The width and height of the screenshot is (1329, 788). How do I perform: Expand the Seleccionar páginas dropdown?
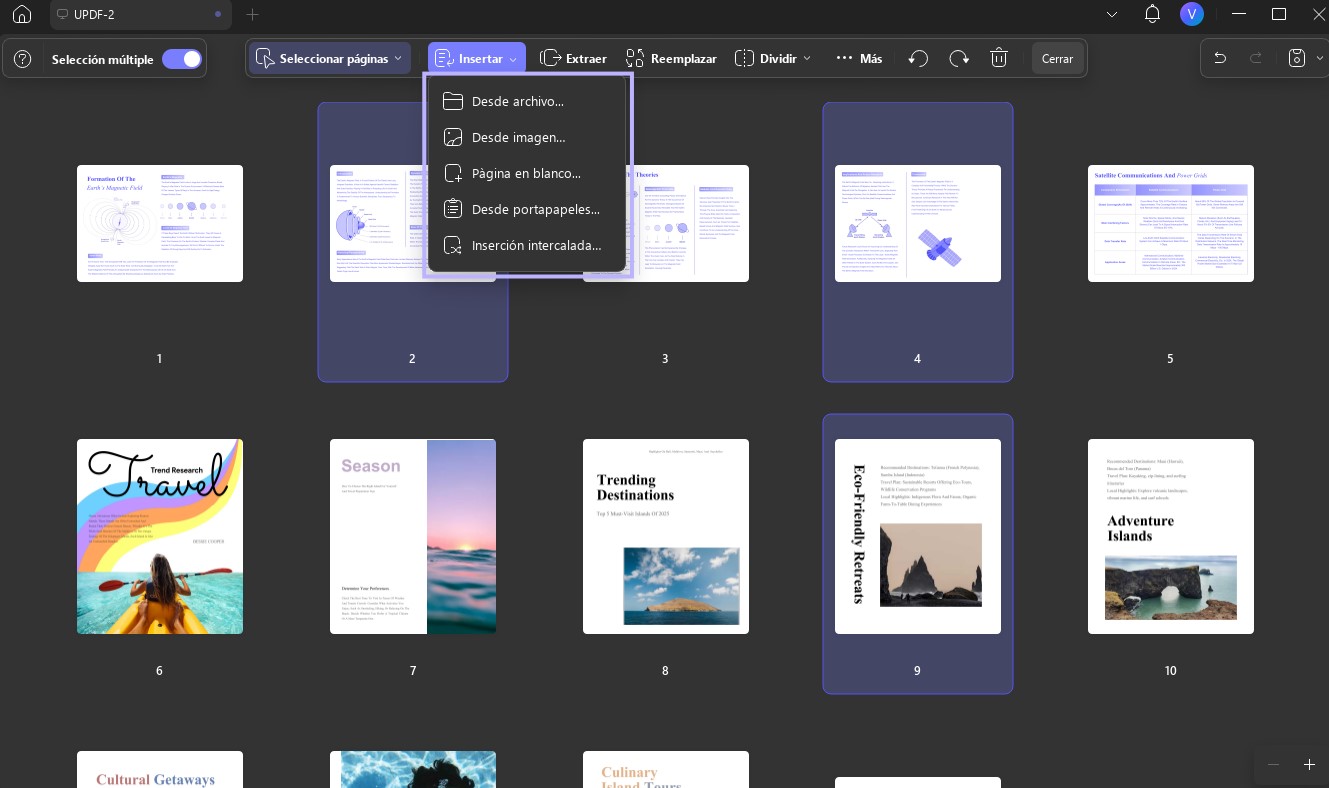(331, 59)
